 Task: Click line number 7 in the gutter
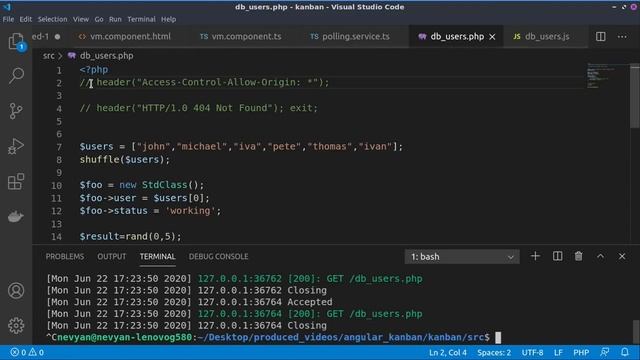(59, 147)
